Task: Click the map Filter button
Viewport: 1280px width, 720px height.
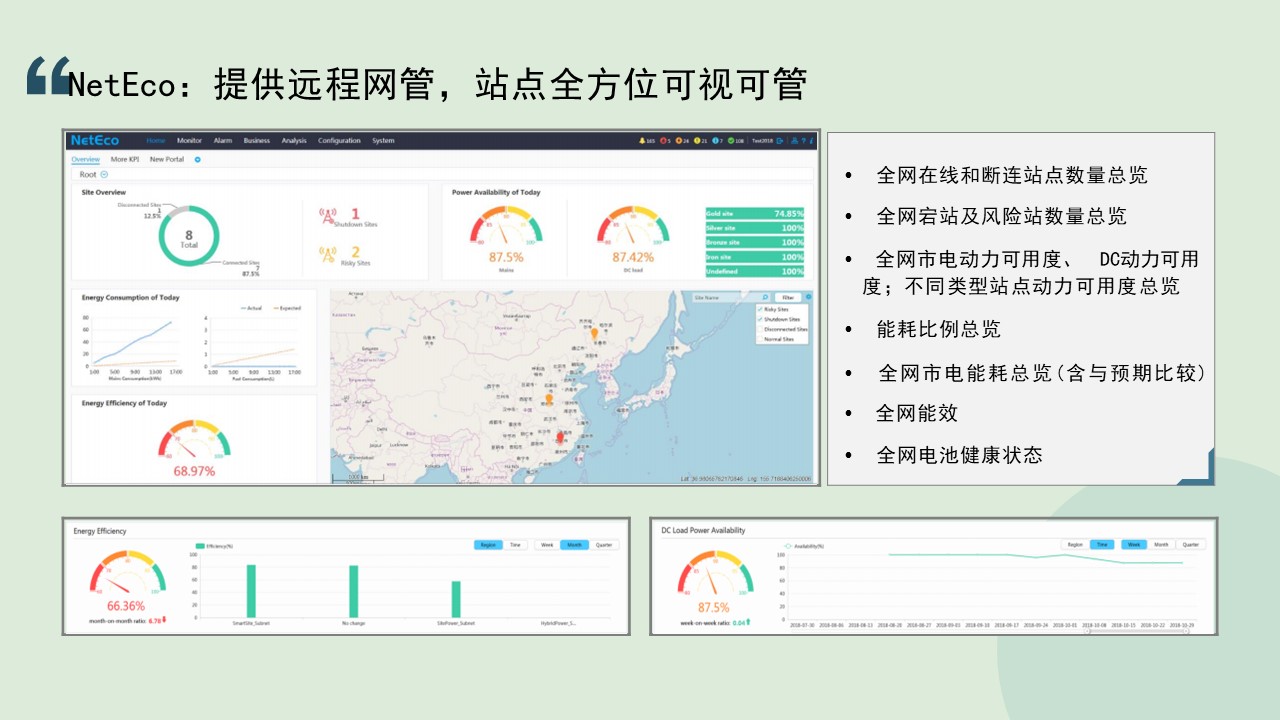Action: coord(788,297)
